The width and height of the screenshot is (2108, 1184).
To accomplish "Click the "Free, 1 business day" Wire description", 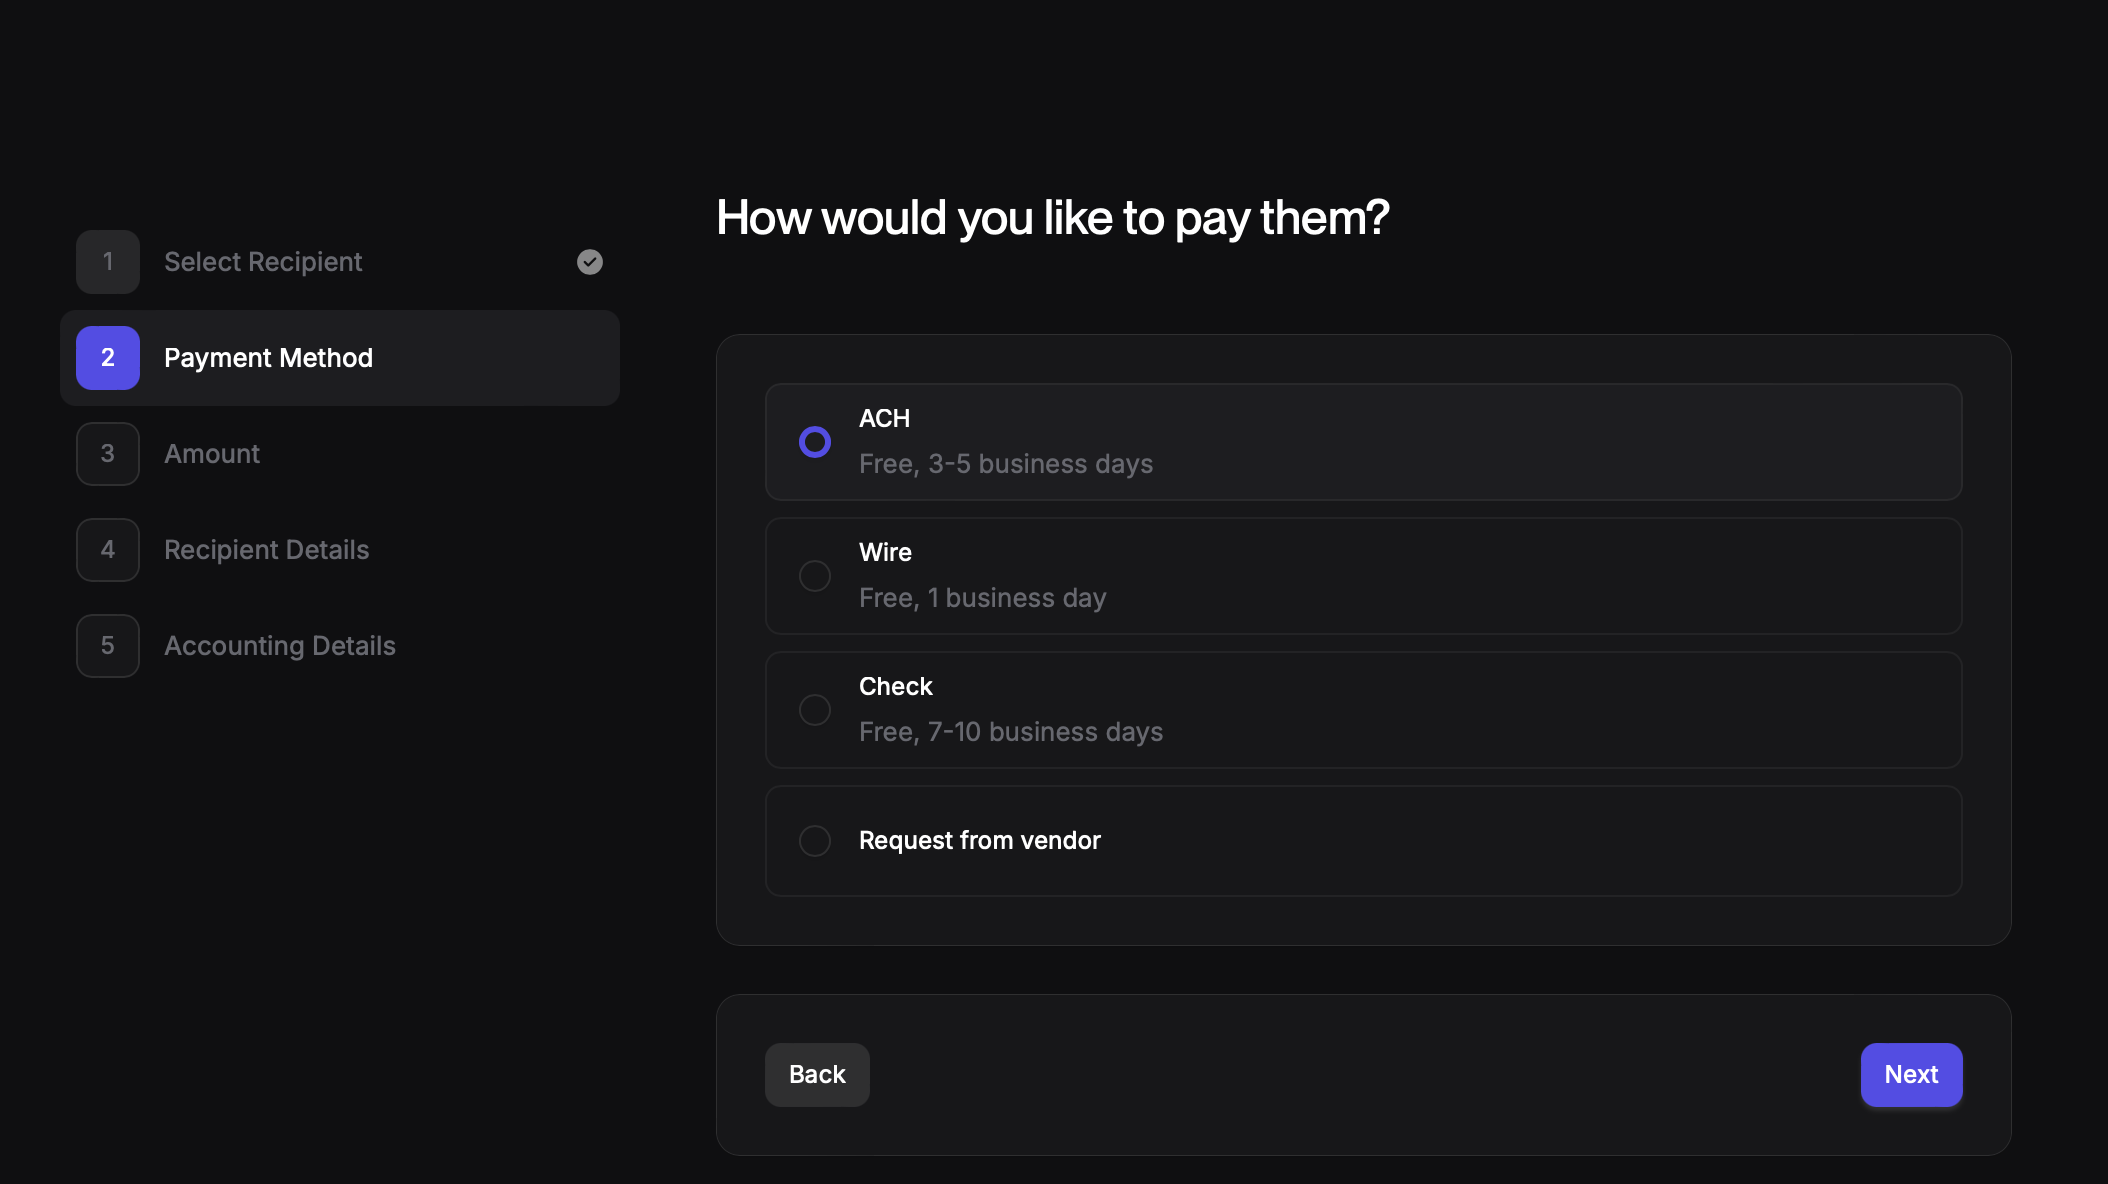I will [x=982, y=598].
